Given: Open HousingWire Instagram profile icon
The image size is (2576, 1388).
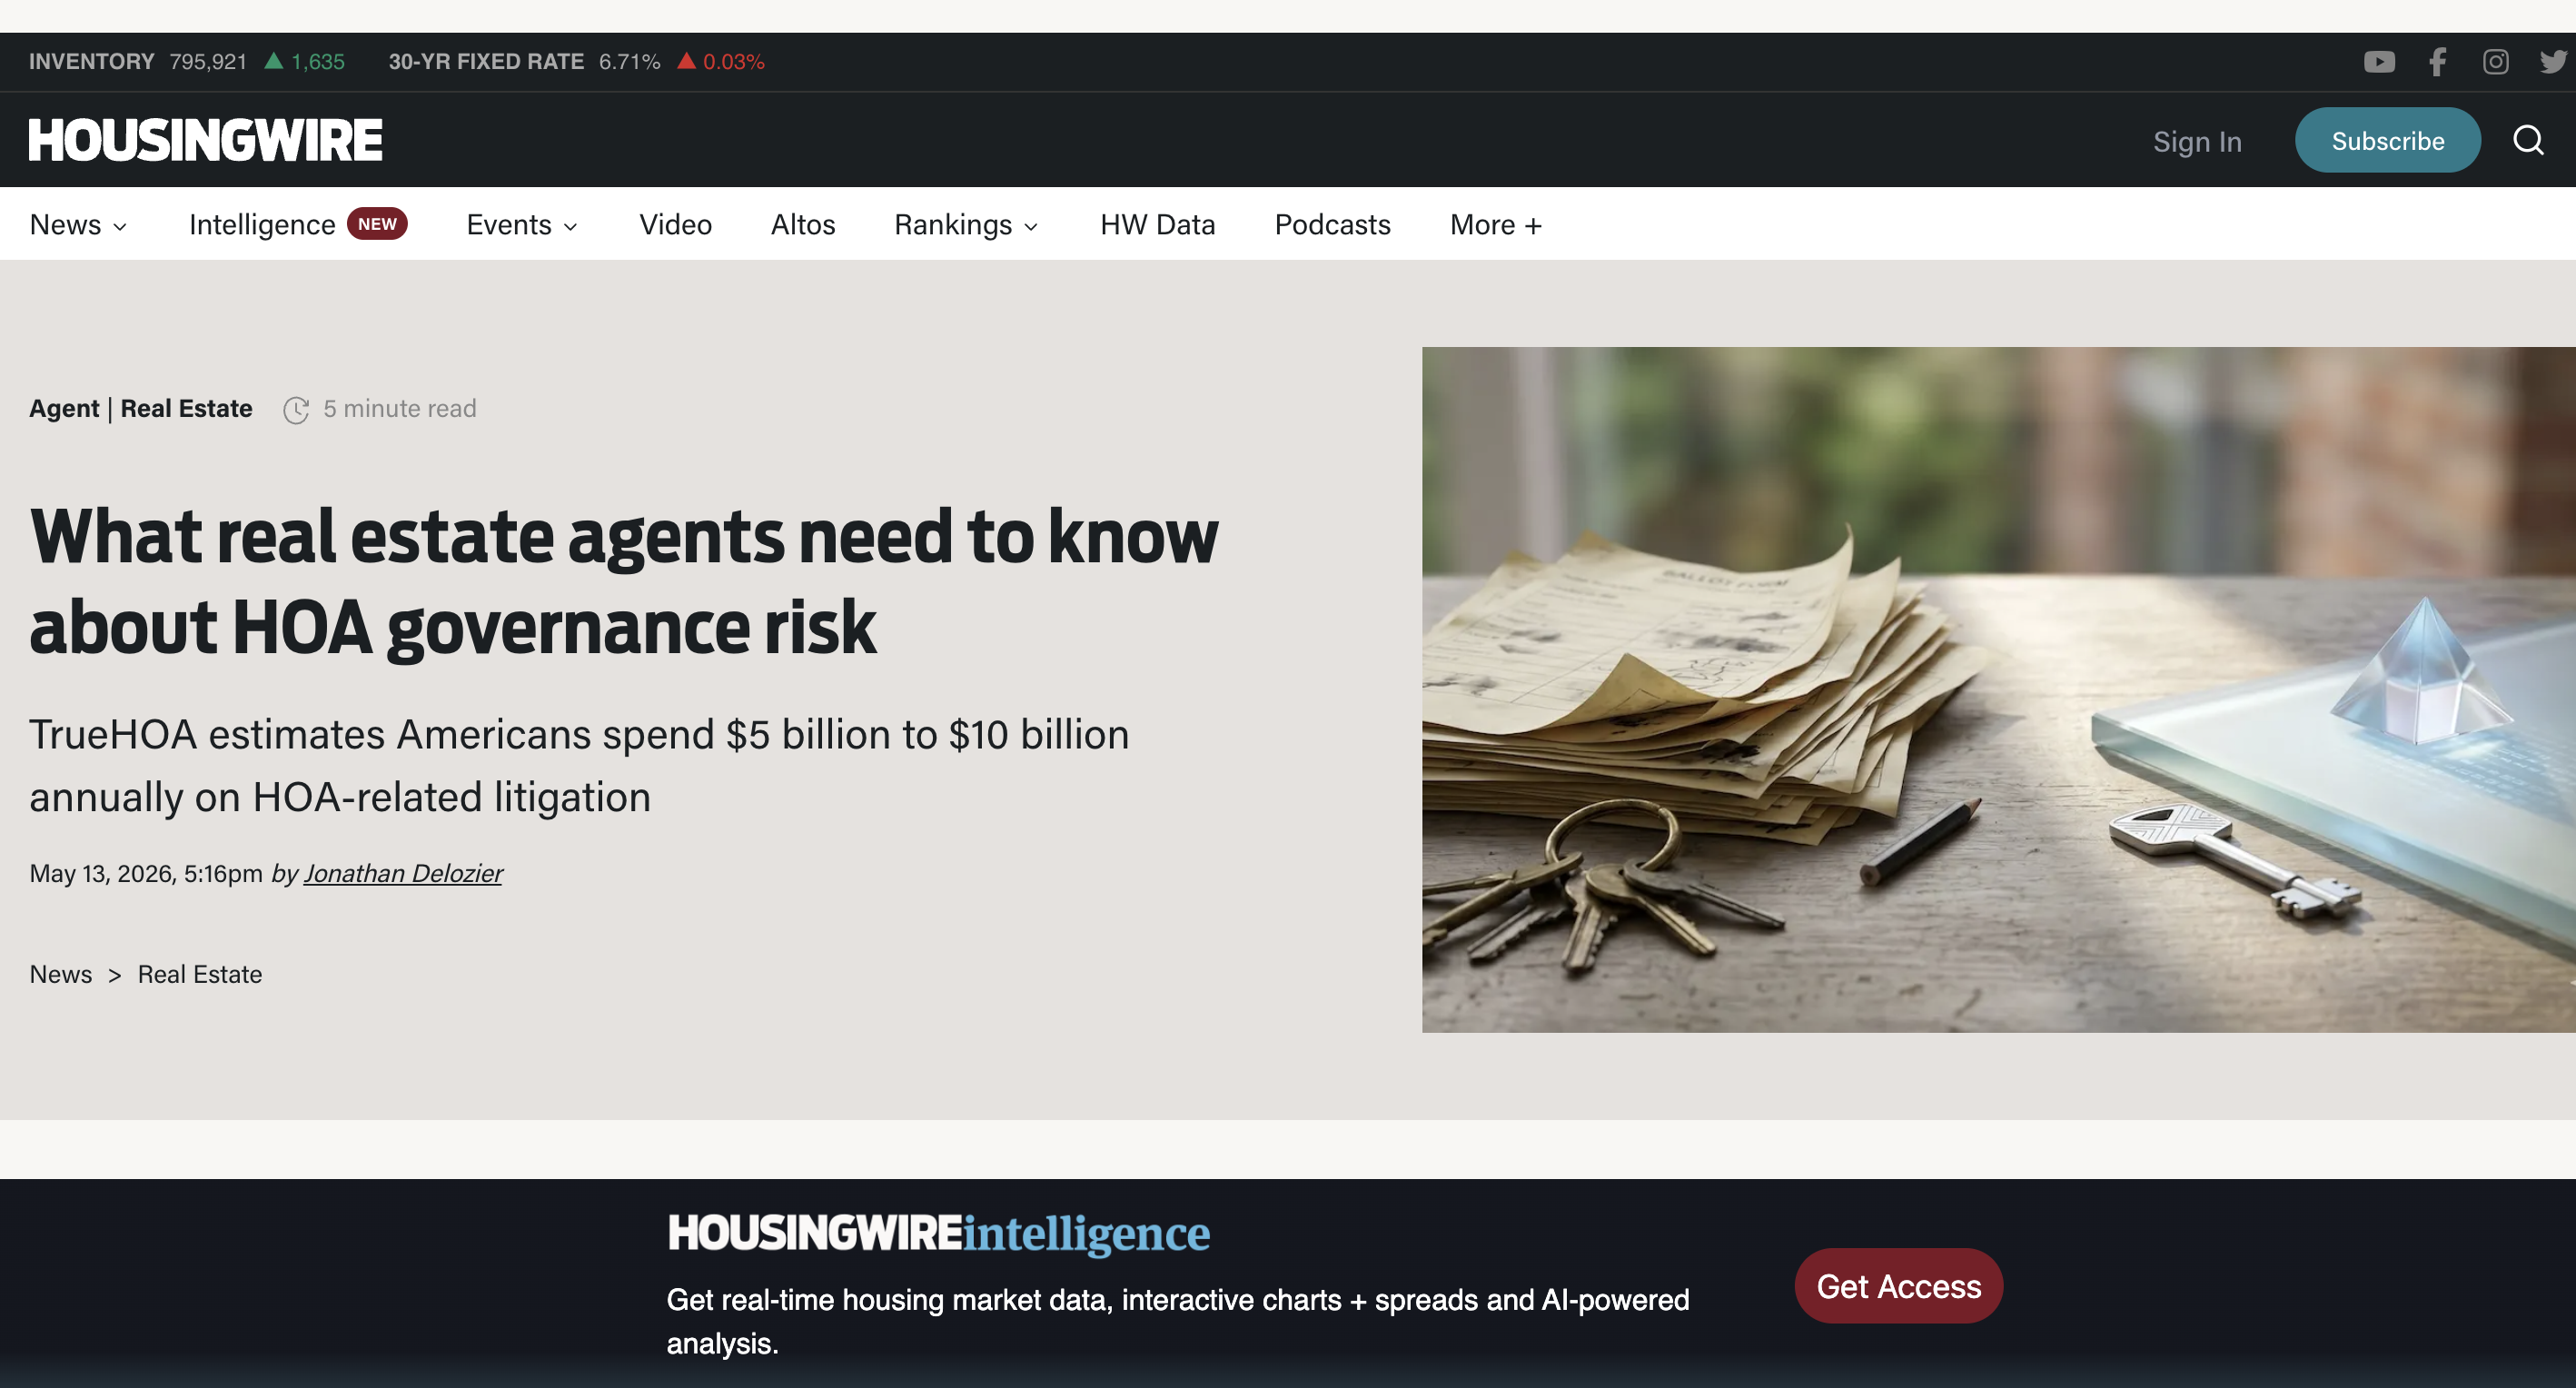Looking at the screenshot, I should coord(2495,62).
